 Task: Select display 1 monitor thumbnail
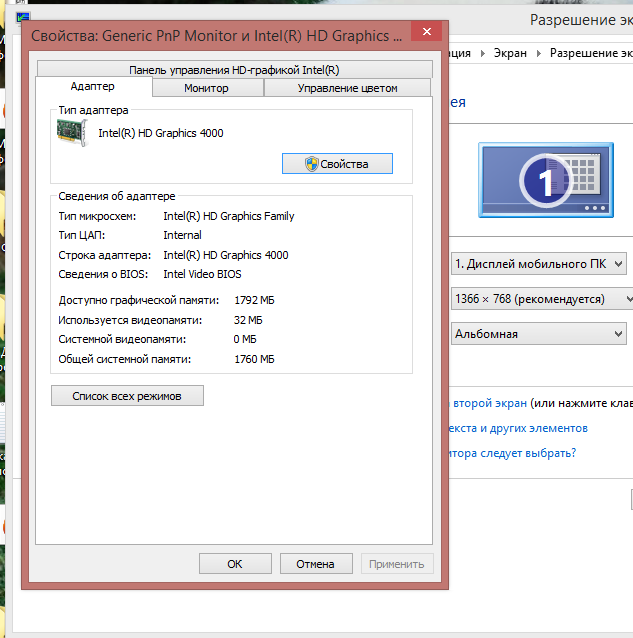coord(546,180)
